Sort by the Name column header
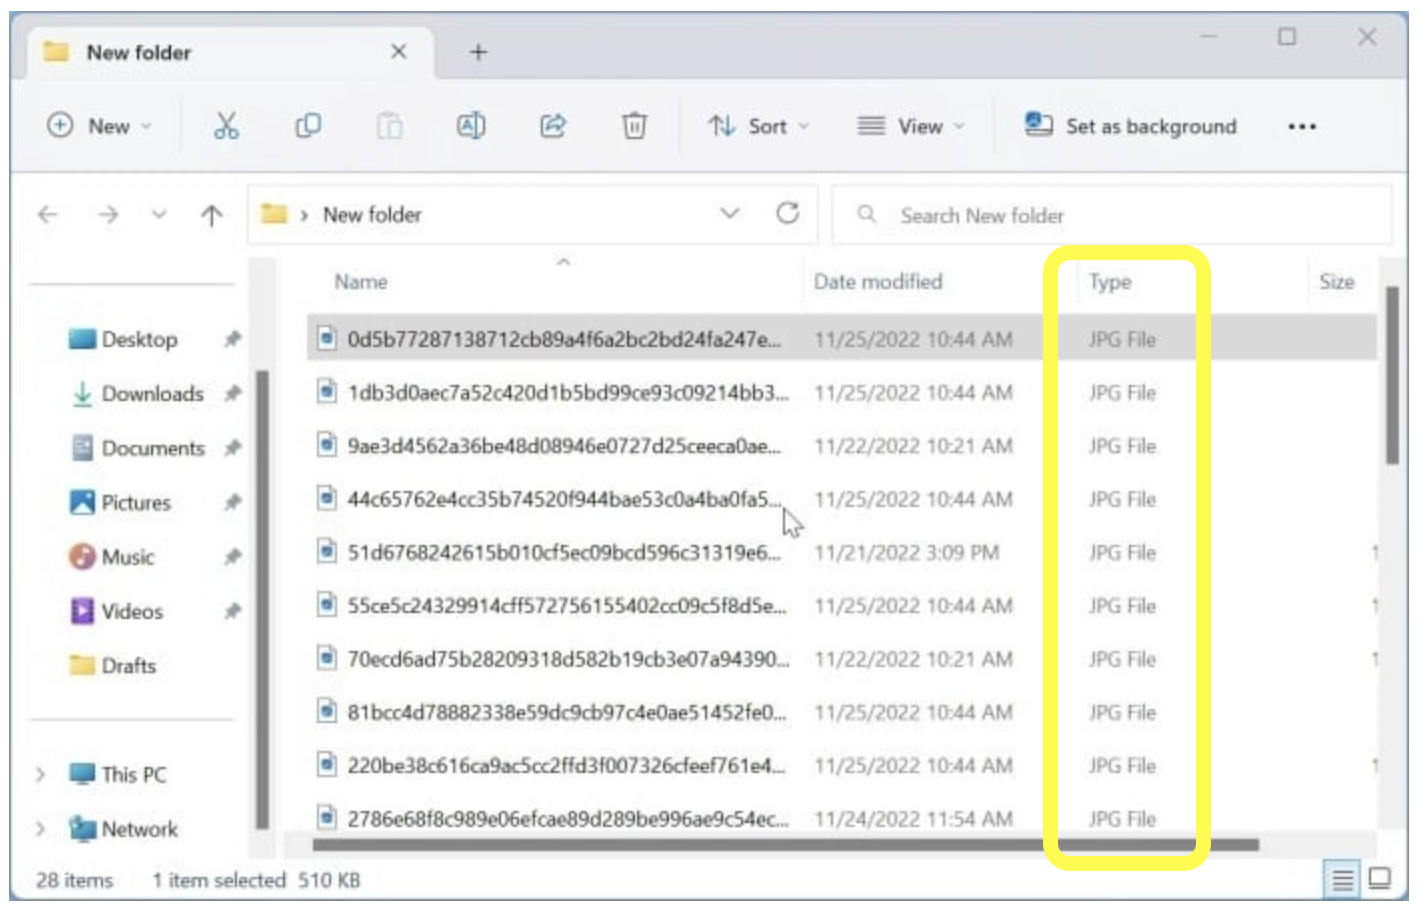Screen dimensions: 1428x914 361,282
